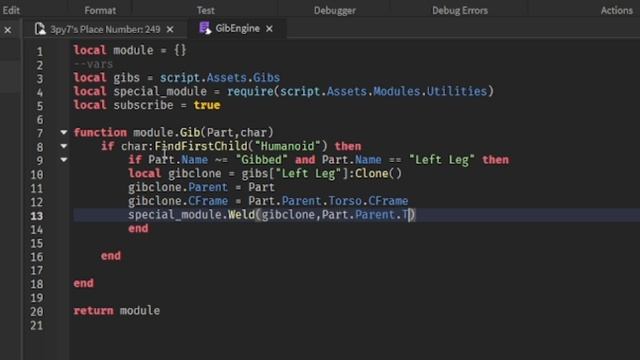
Task: Switch to the GibEngine script tab
Action: [237, 29]
